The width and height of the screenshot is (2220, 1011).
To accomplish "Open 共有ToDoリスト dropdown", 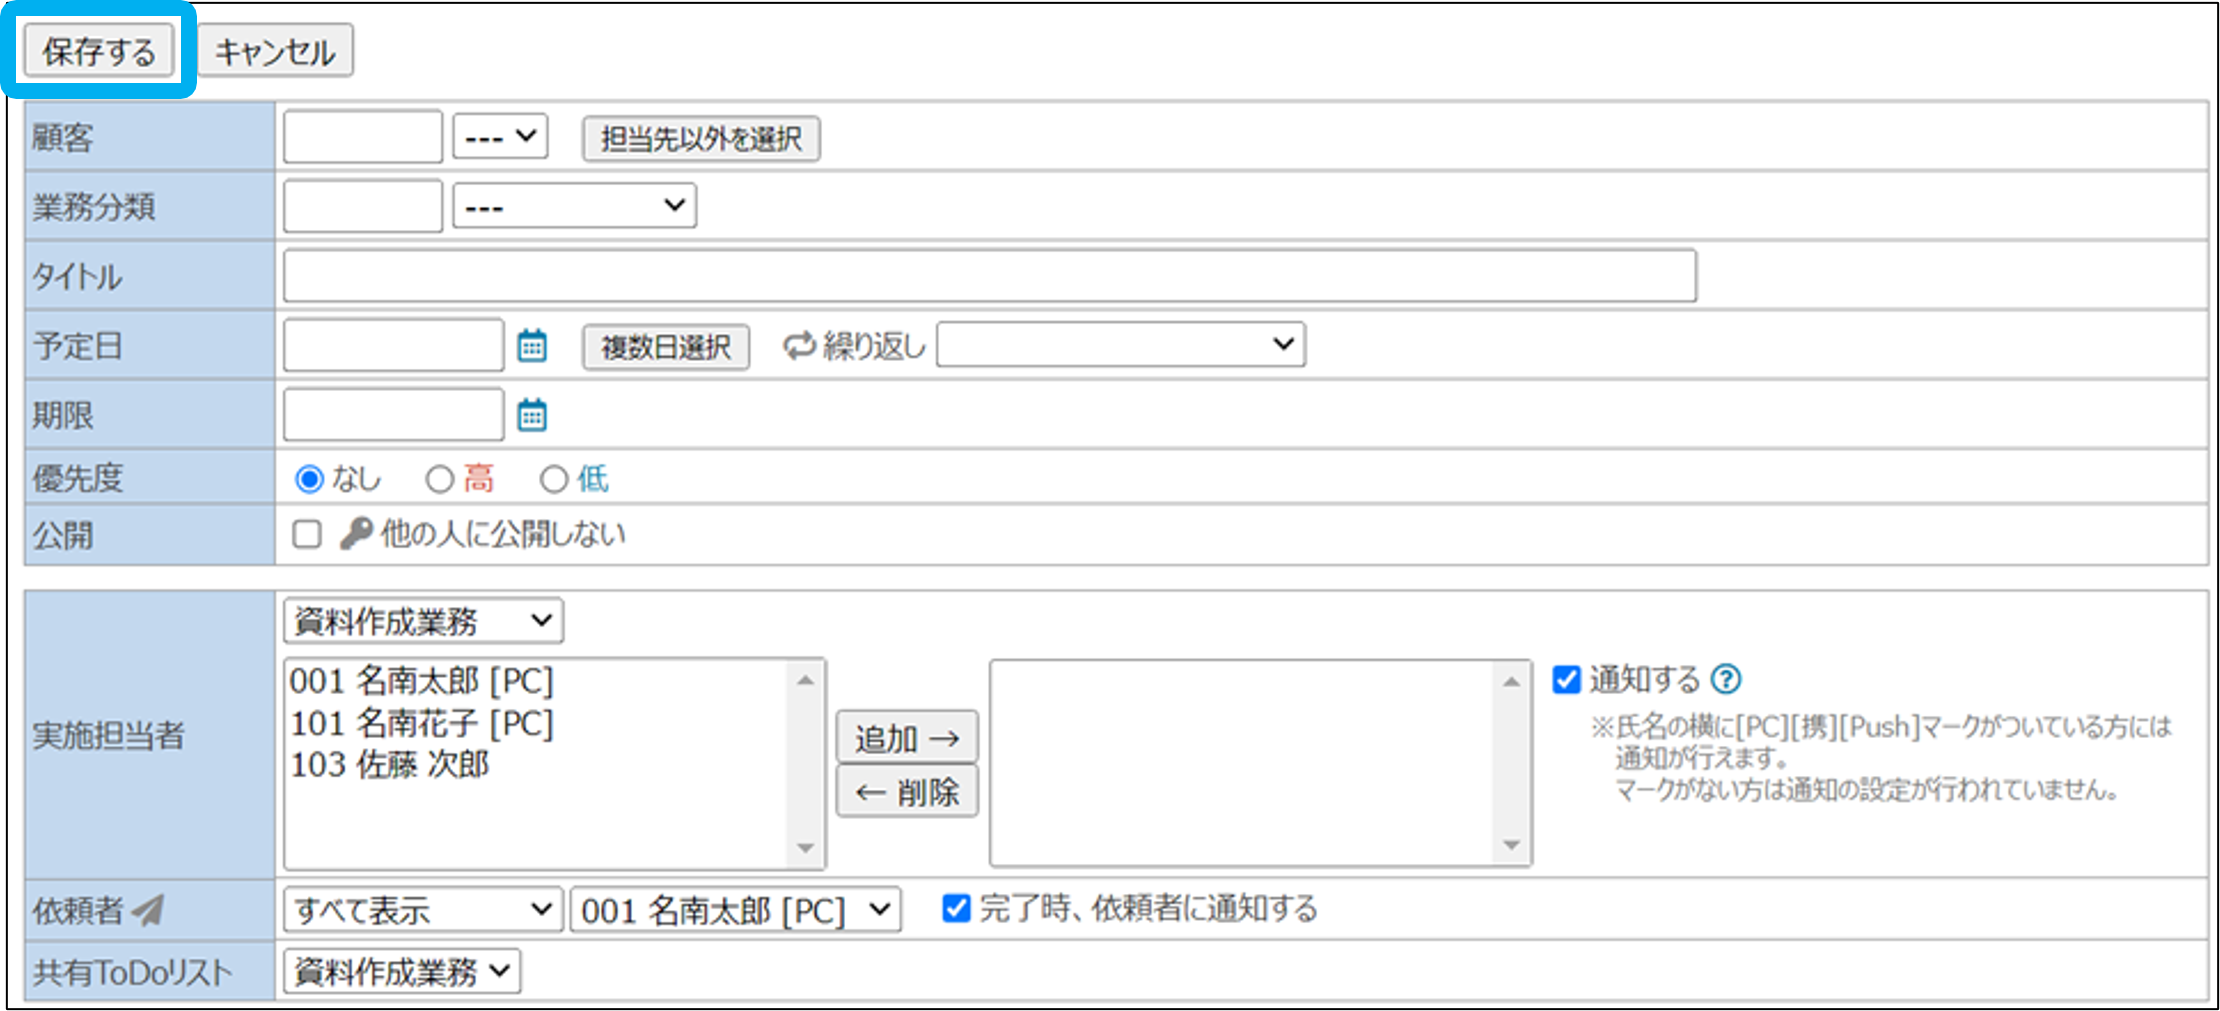I will [402, 971].
